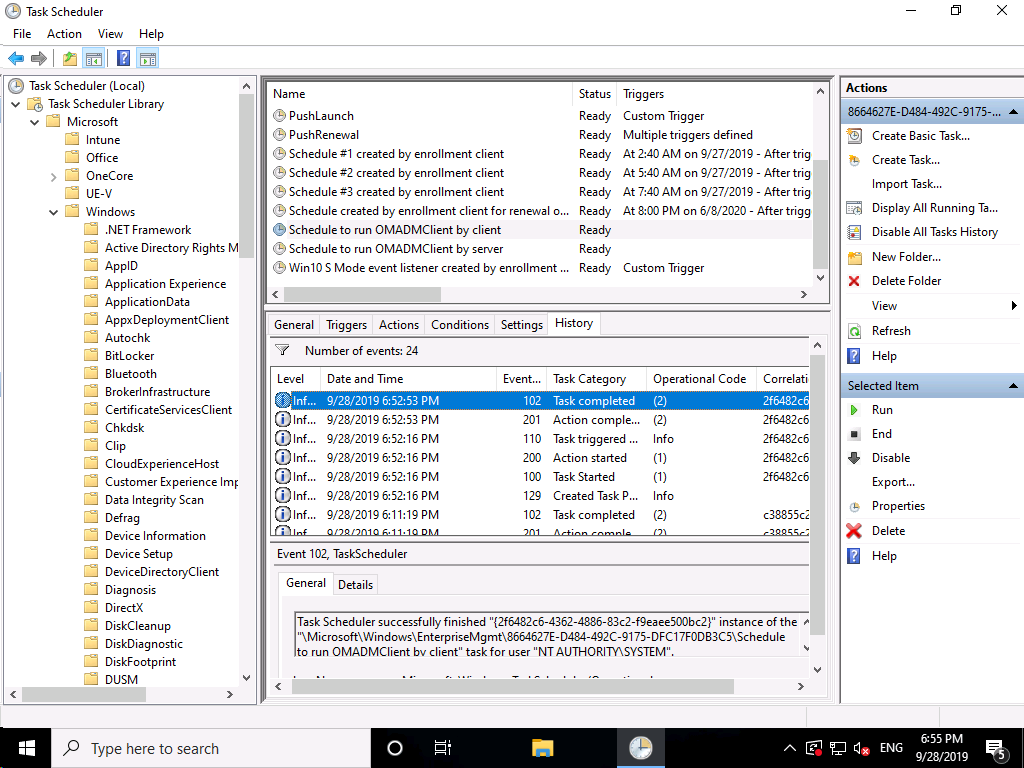Viewport: 1024px width, 768px height.
Task: Click the event filter funnel icon
Action: click(283, 350)
